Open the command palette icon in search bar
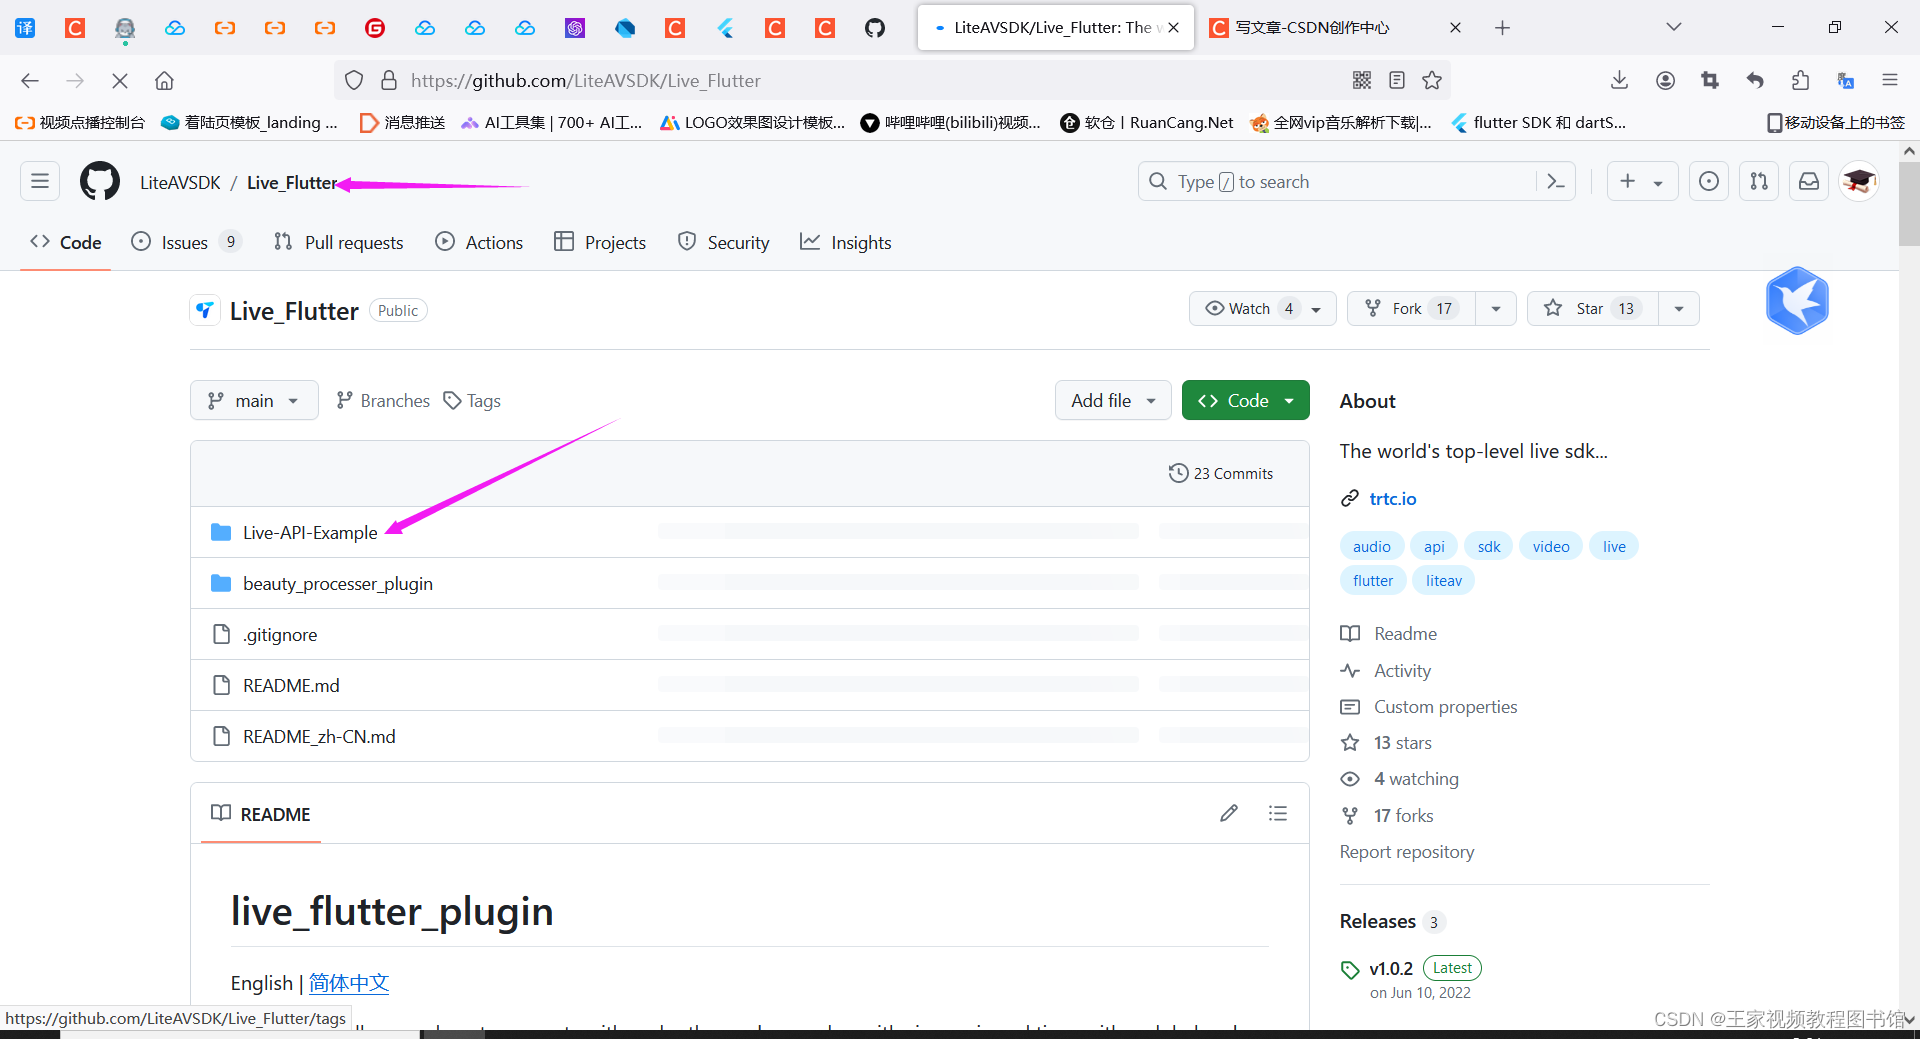The image size is (1920, 1039). coord(1555,181)
